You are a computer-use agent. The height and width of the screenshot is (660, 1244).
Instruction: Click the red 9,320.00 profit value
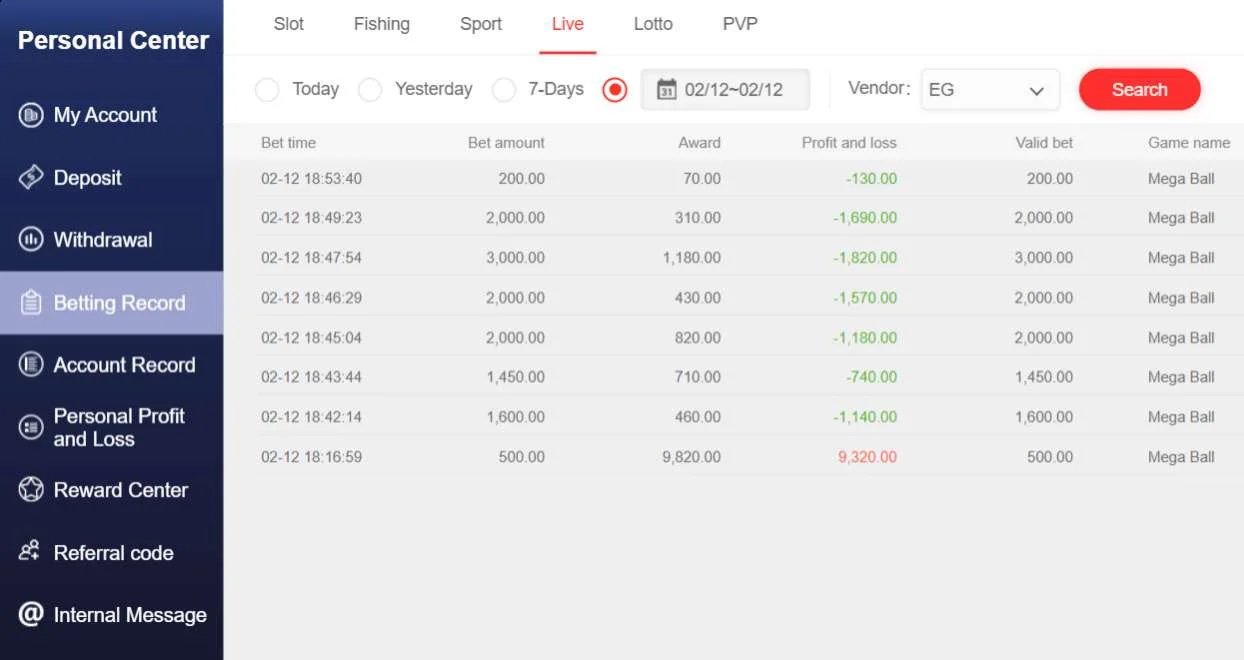(867, 457)
